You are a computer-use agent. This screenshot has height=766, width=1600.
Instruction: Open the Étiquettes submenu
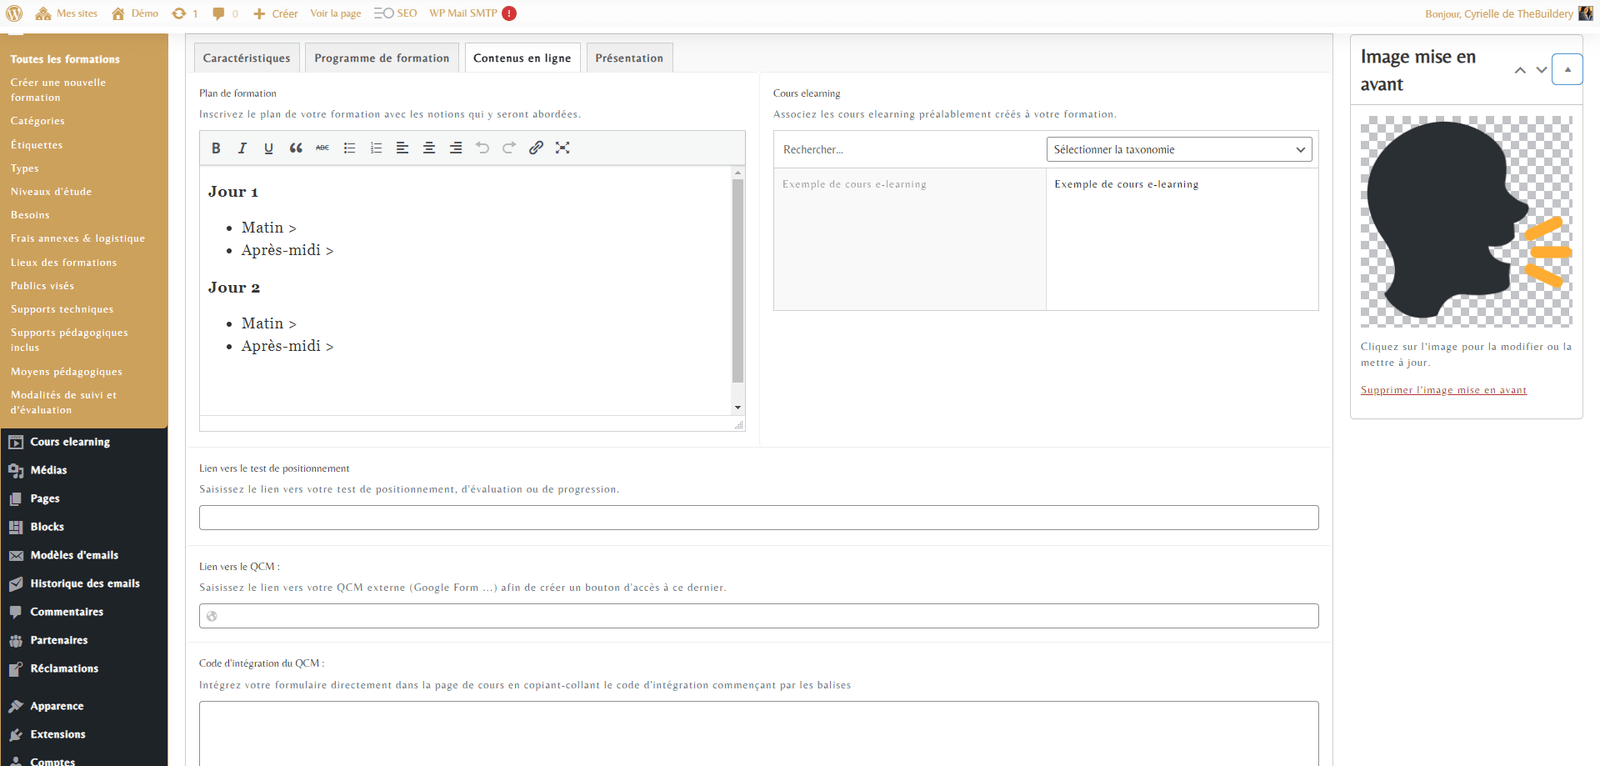click(x=37, y=145)
